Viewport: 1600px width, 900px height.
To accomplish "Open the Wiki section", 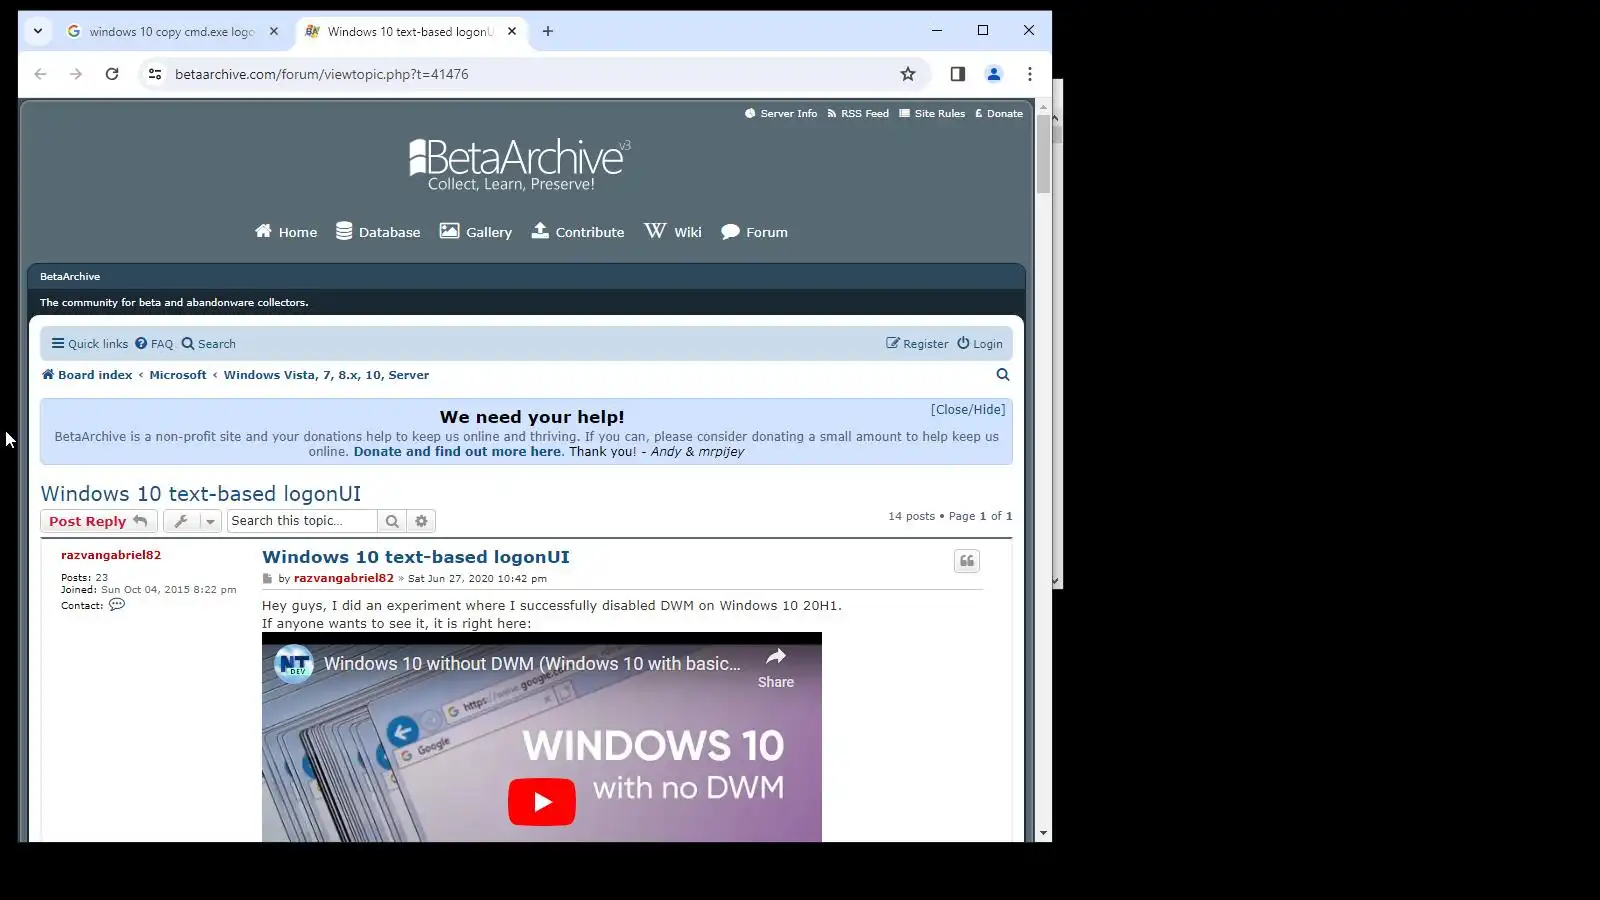I will pos(673,232).
